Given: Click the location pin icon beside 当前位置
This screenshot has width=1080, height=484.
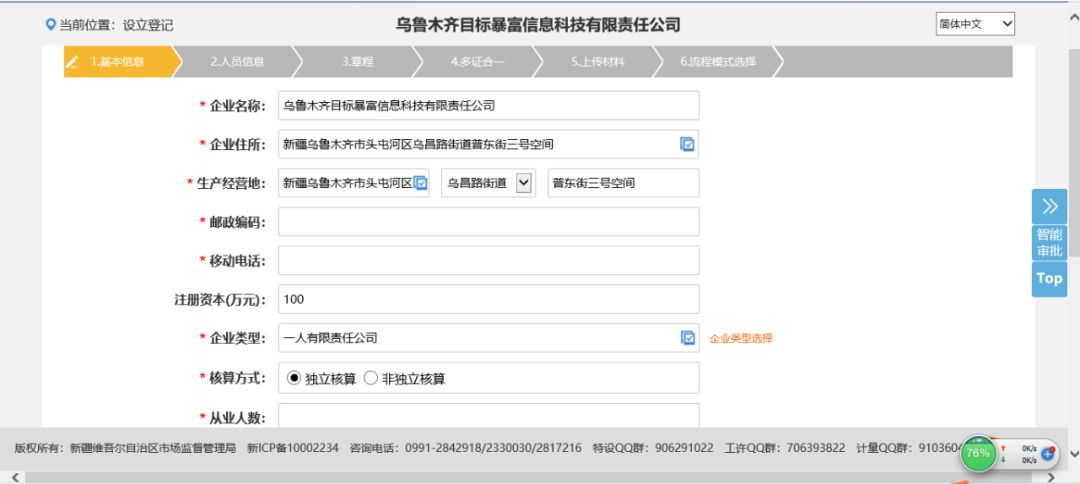Looking at the screenshot, I should (x=51, y=25).
